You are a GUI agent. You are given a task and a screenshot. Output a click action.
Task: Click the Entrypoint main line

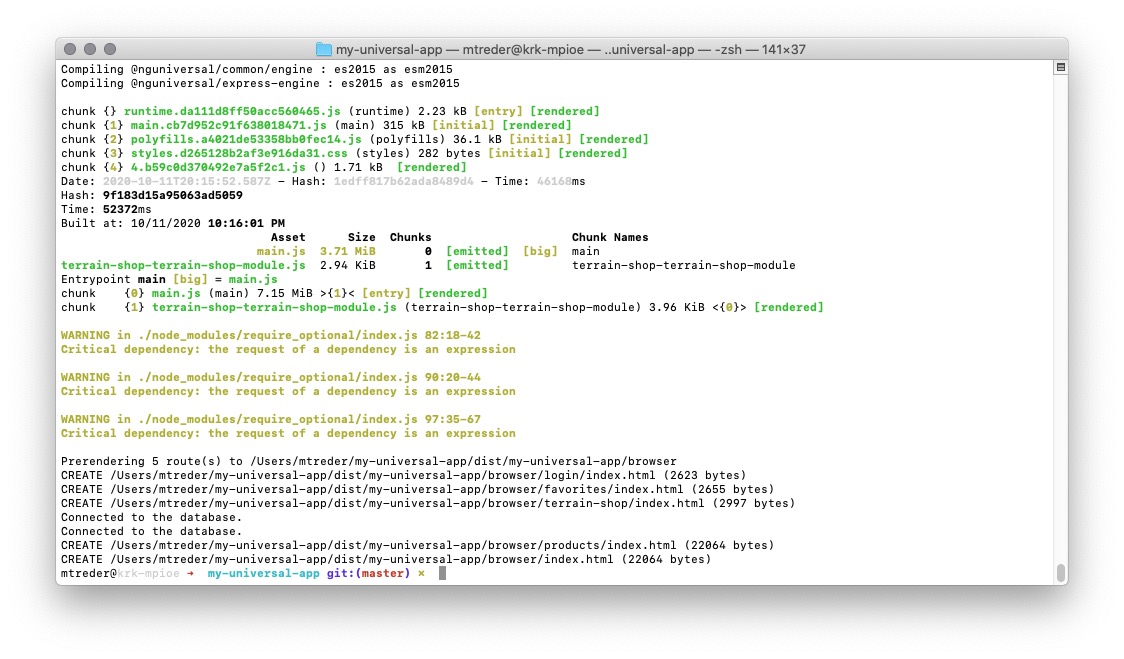(x=169, y=279)
